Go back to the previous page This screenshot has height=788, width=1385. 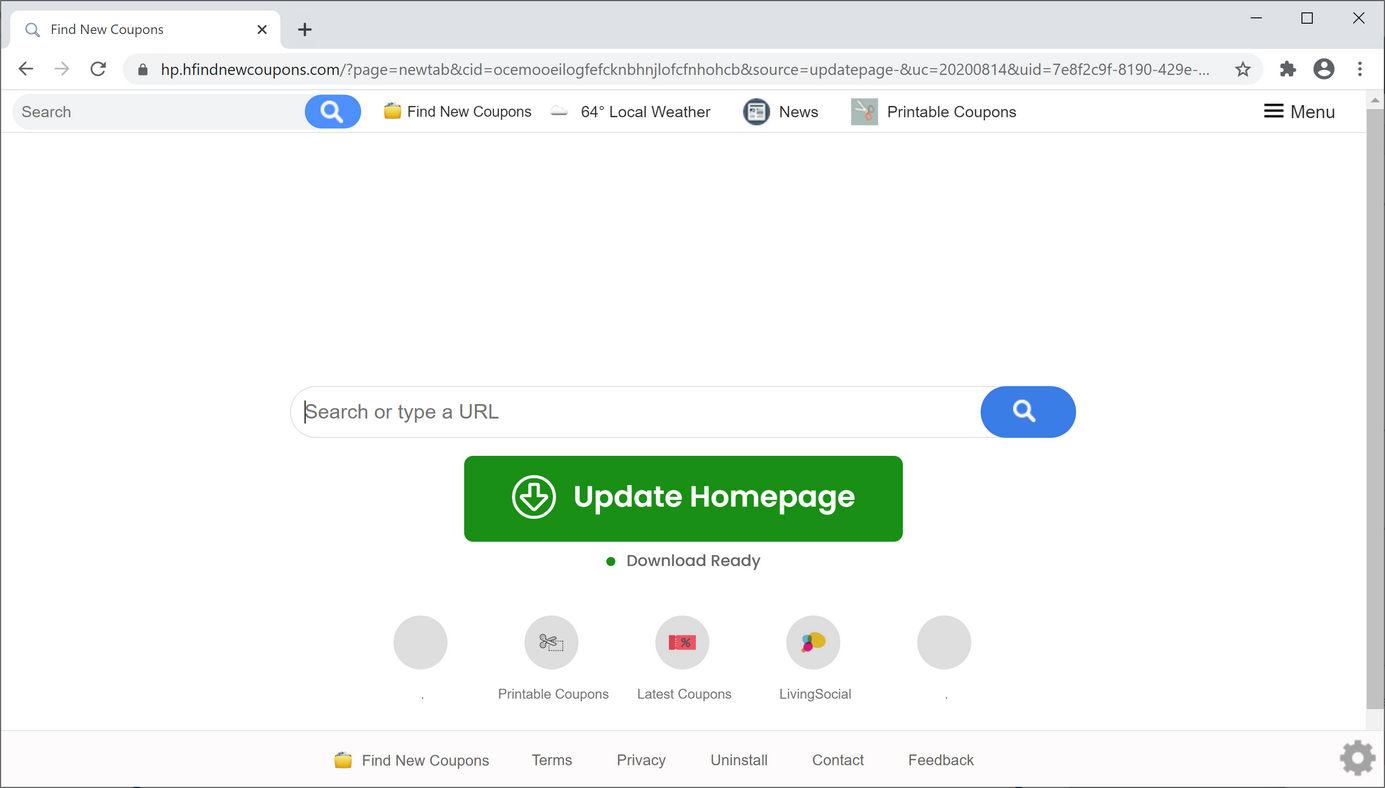[x=26, y=69]
